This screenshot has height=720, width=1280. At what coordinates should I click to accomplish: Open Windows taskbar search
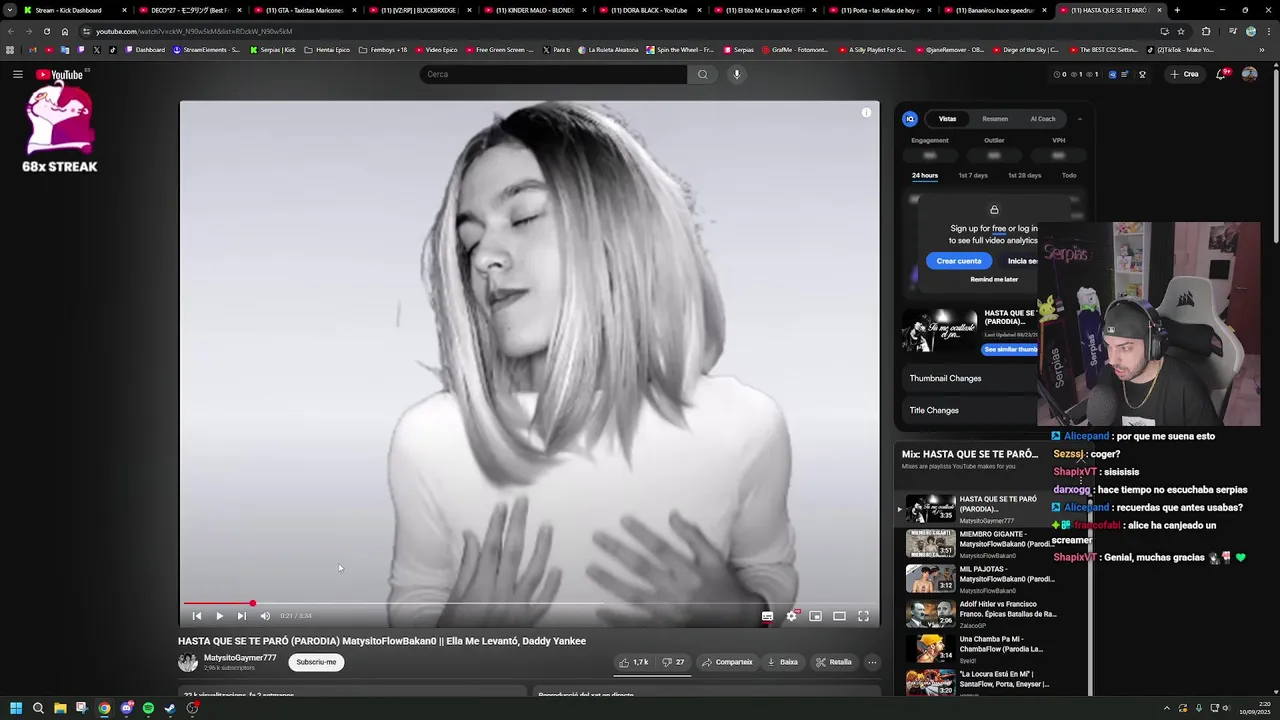[38, 708]
